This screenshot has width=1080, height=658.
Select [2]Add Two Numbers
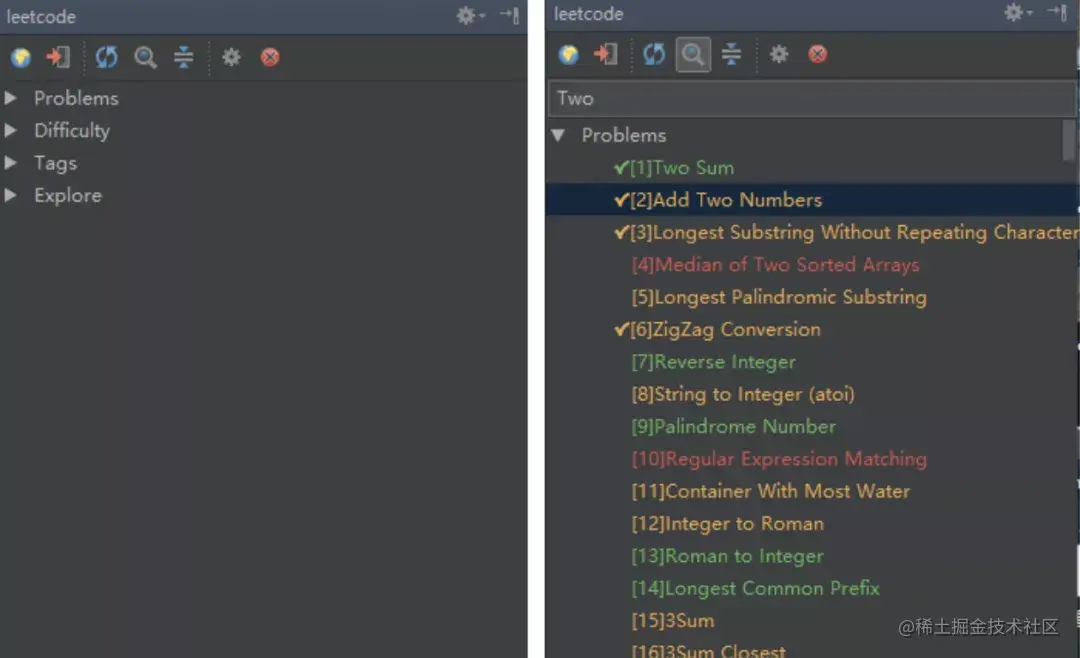[x=718, y=200]
